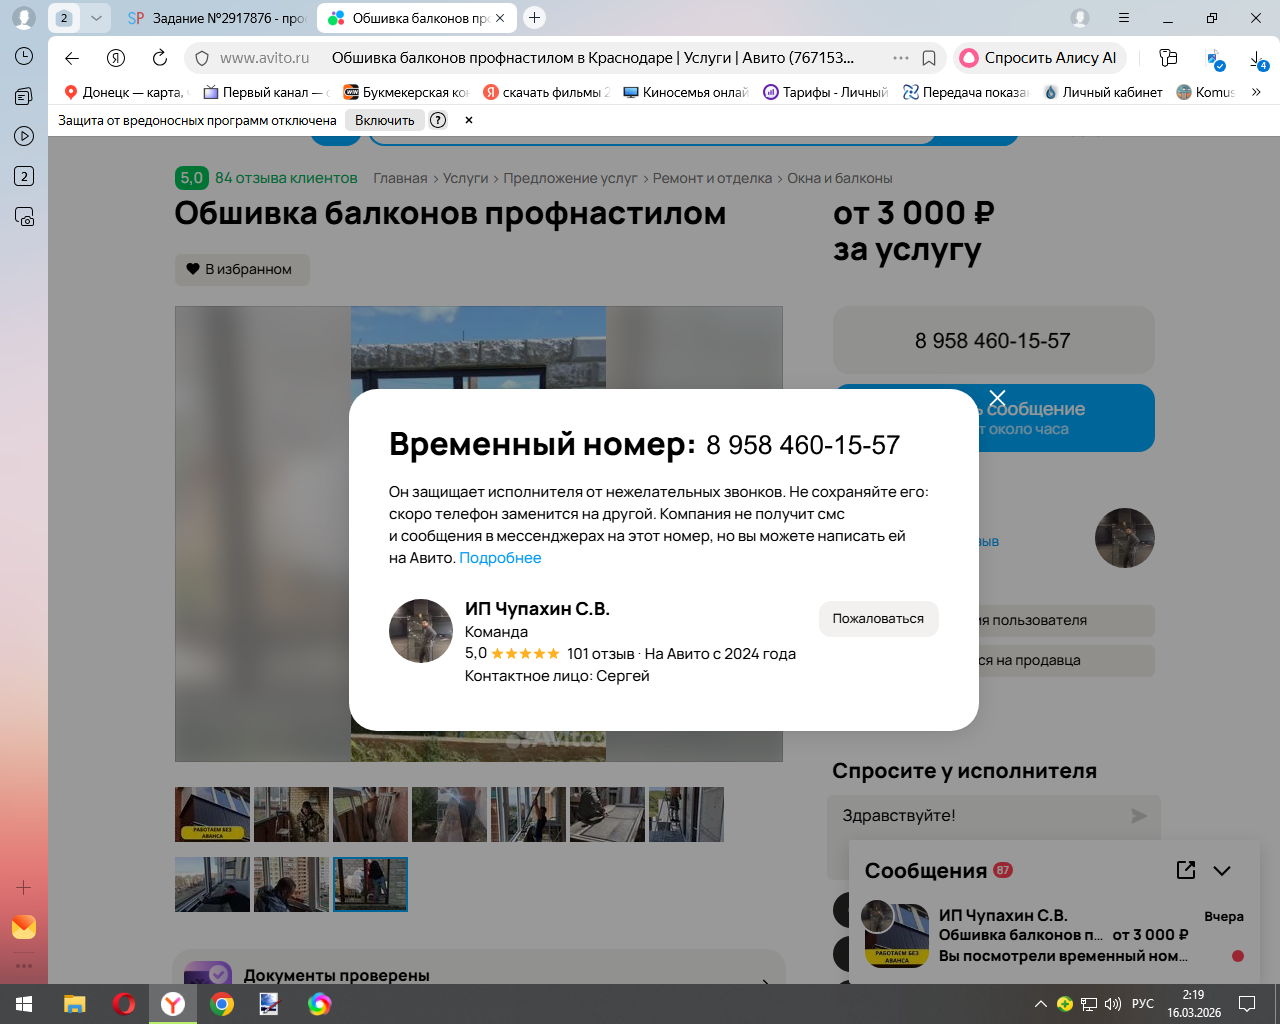1280x1024 pixels.
Task: Click the Пожаловаться button
Action: point(878,619)
